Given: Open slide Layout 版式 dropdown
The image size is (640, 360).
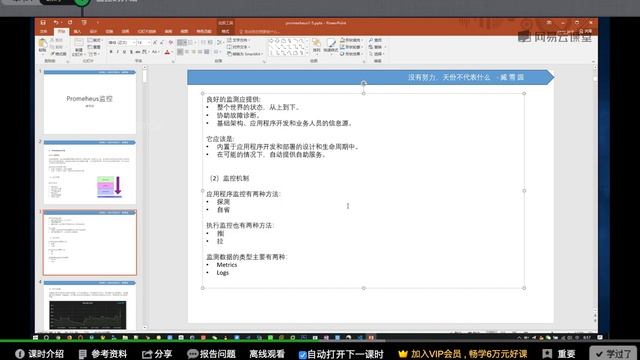Looking at the screenshot, I should [94, 40].
